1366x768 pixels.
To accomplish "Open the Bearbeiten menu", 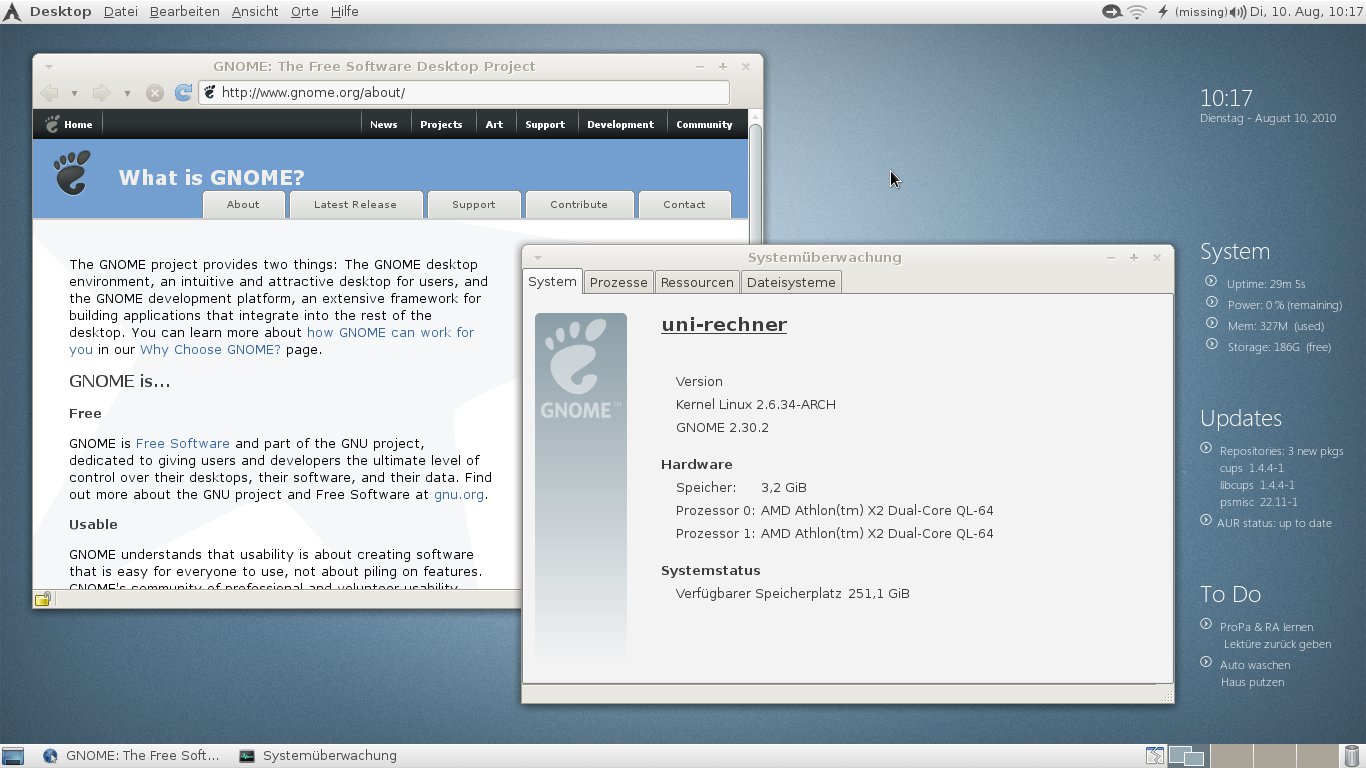I will pos(185,12).
